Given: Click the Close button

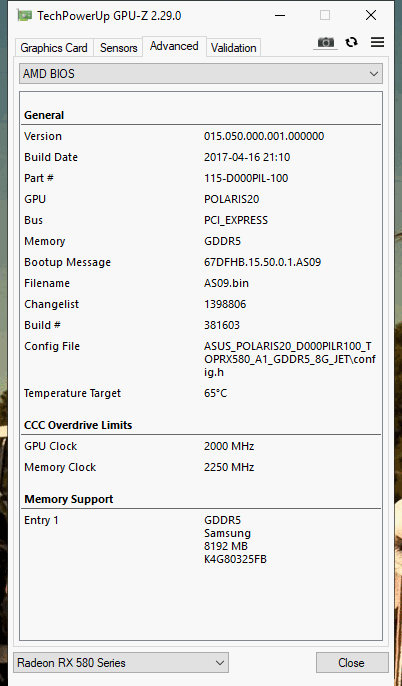Looking at the screenshot, I should click(352, 662).
